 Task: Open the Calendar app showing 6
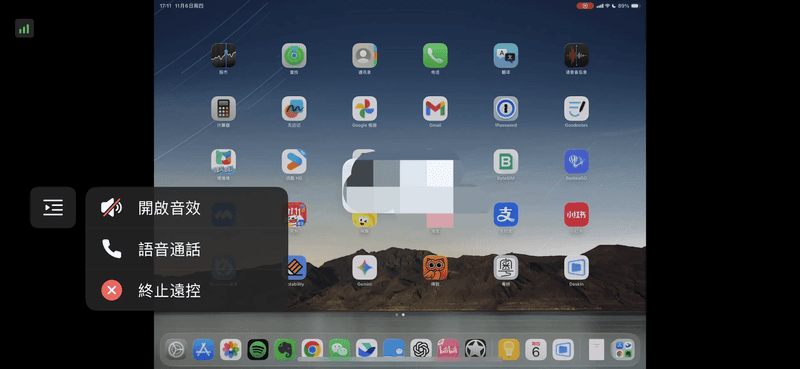tap(536, 350)
